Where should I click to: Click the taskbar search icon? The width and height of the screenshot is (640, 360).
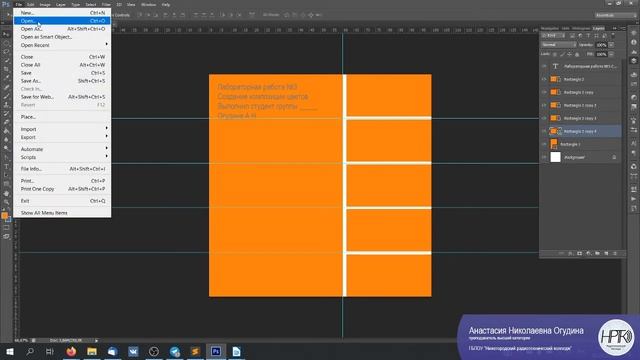[x=30, y=351]
